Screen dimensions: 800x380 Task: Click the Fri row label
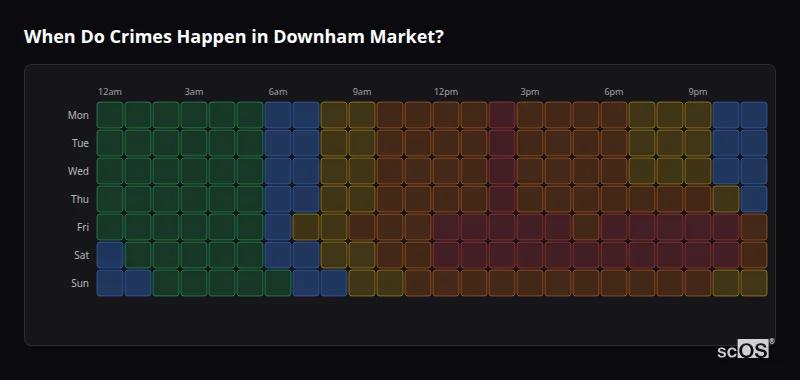83,227
